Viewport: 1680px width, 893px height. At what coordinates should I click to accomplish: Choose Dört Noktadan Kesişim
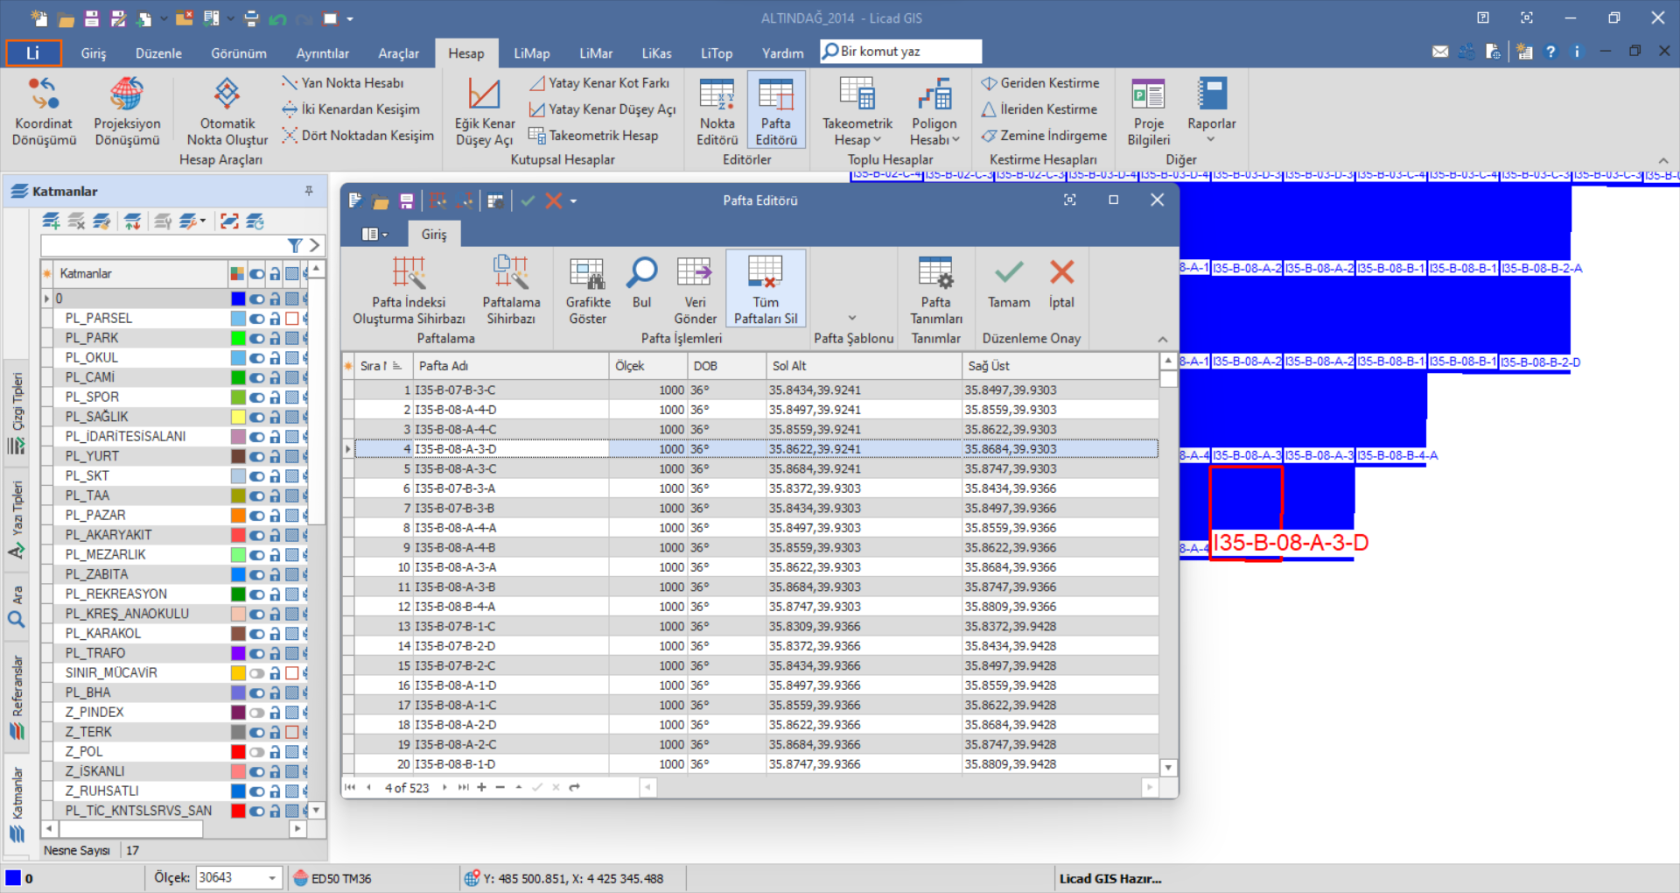point(358,135)
